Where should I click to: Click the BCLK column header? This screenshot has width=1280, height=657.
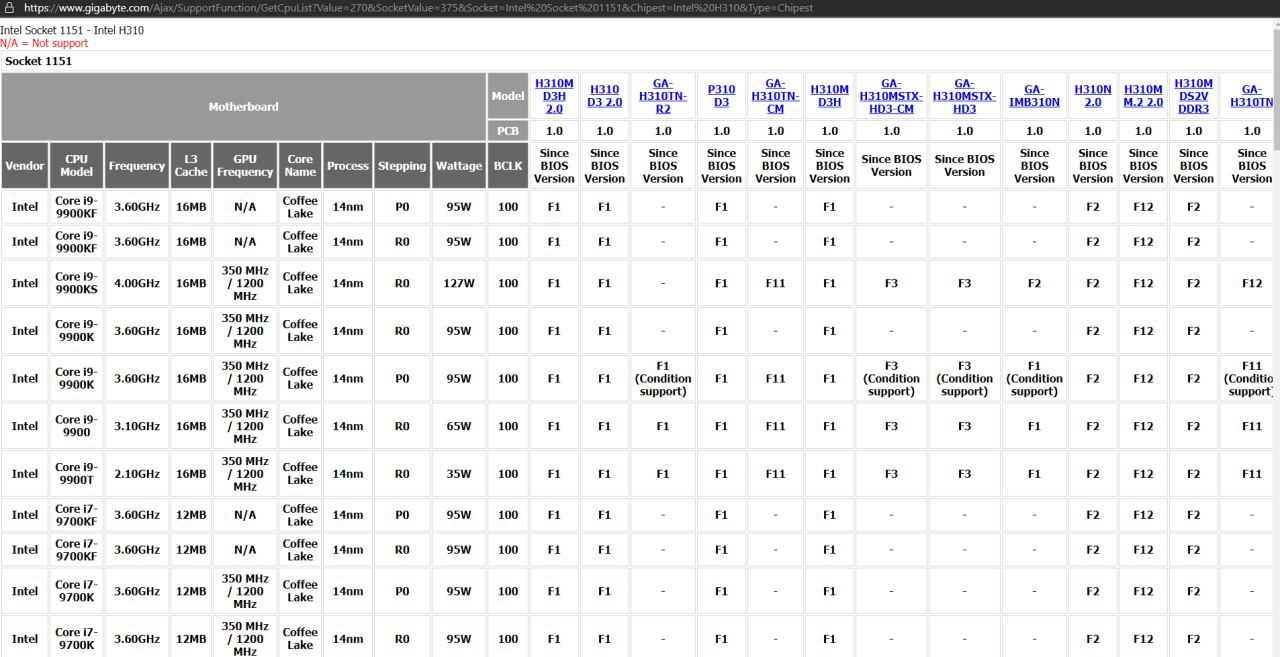pos(508,166)
